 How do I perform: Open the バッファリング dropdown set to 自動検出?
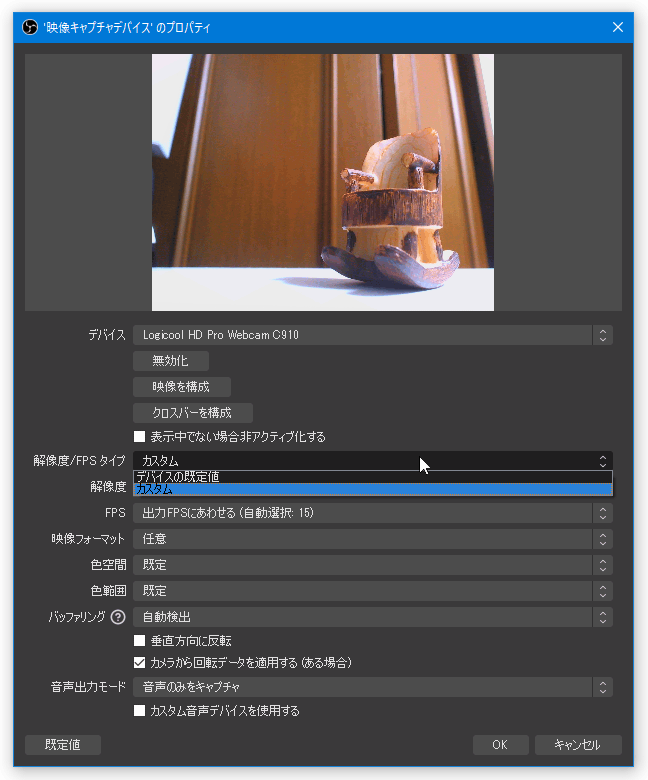point(372,617)
